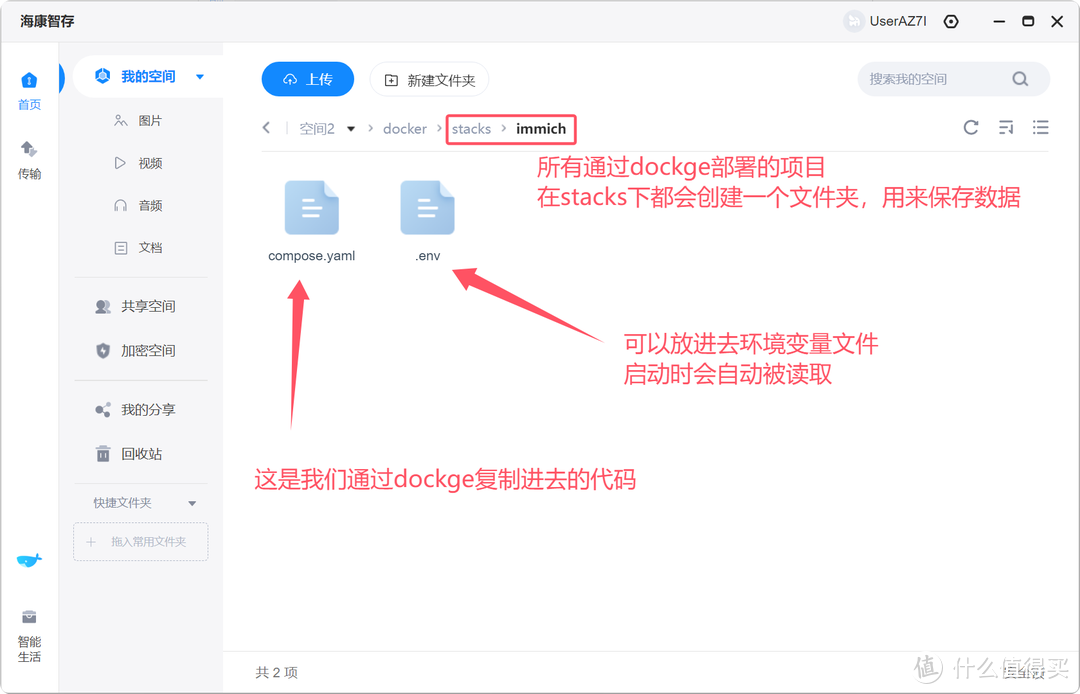Click the 上传 upload button
The height and width of the screenshot is (694, 1080).
(x=307, y=79)
